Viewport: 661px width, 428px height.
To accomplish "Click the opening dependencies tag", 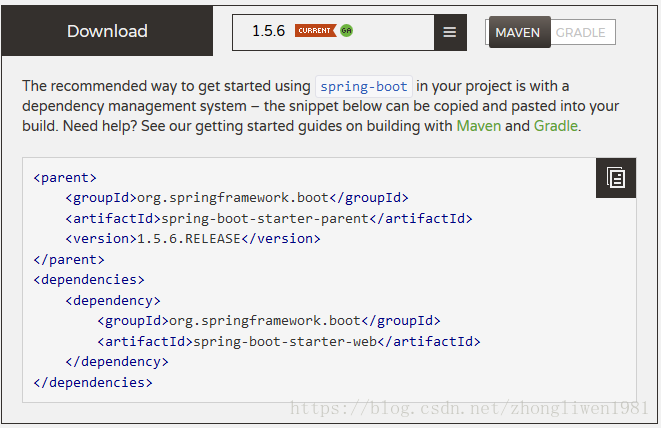I will [x=89, y=280].
